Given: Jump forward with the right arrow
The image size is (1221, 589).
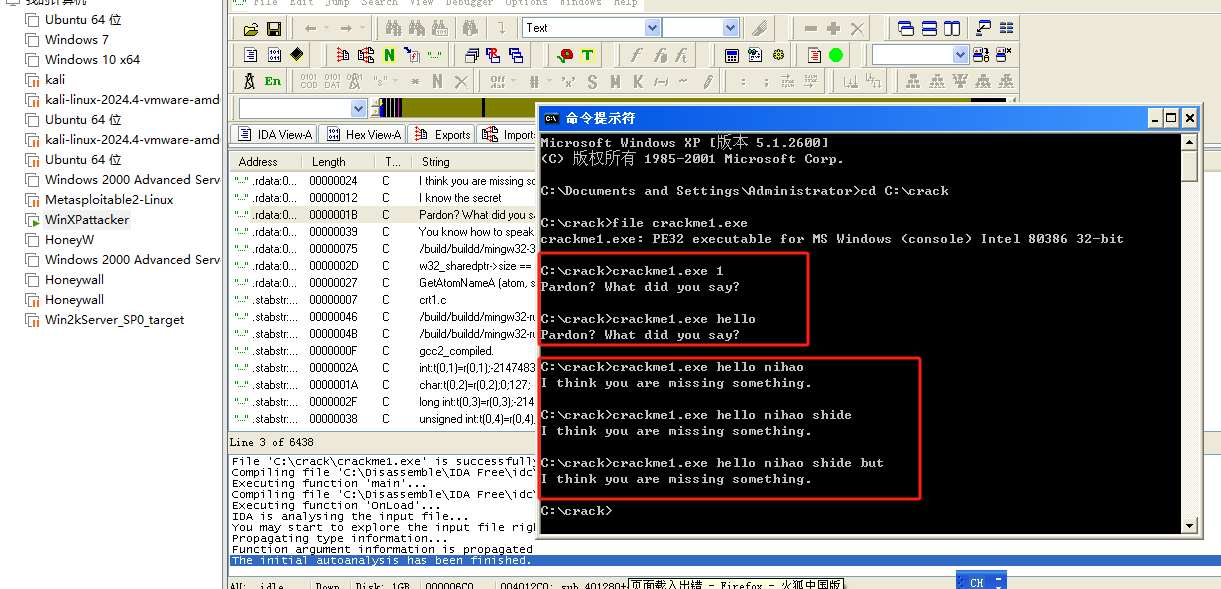Looking at the screenshot, I should coord(346,28).
